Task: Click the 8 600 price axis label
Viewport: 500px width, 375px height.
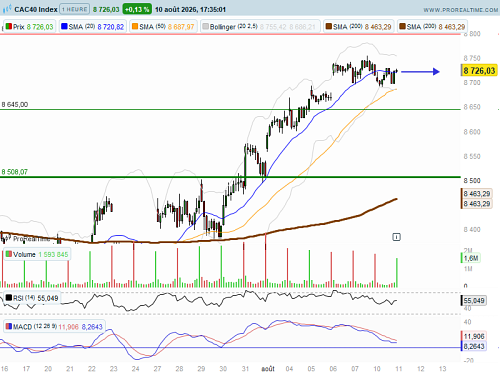Action: [472, 132]
